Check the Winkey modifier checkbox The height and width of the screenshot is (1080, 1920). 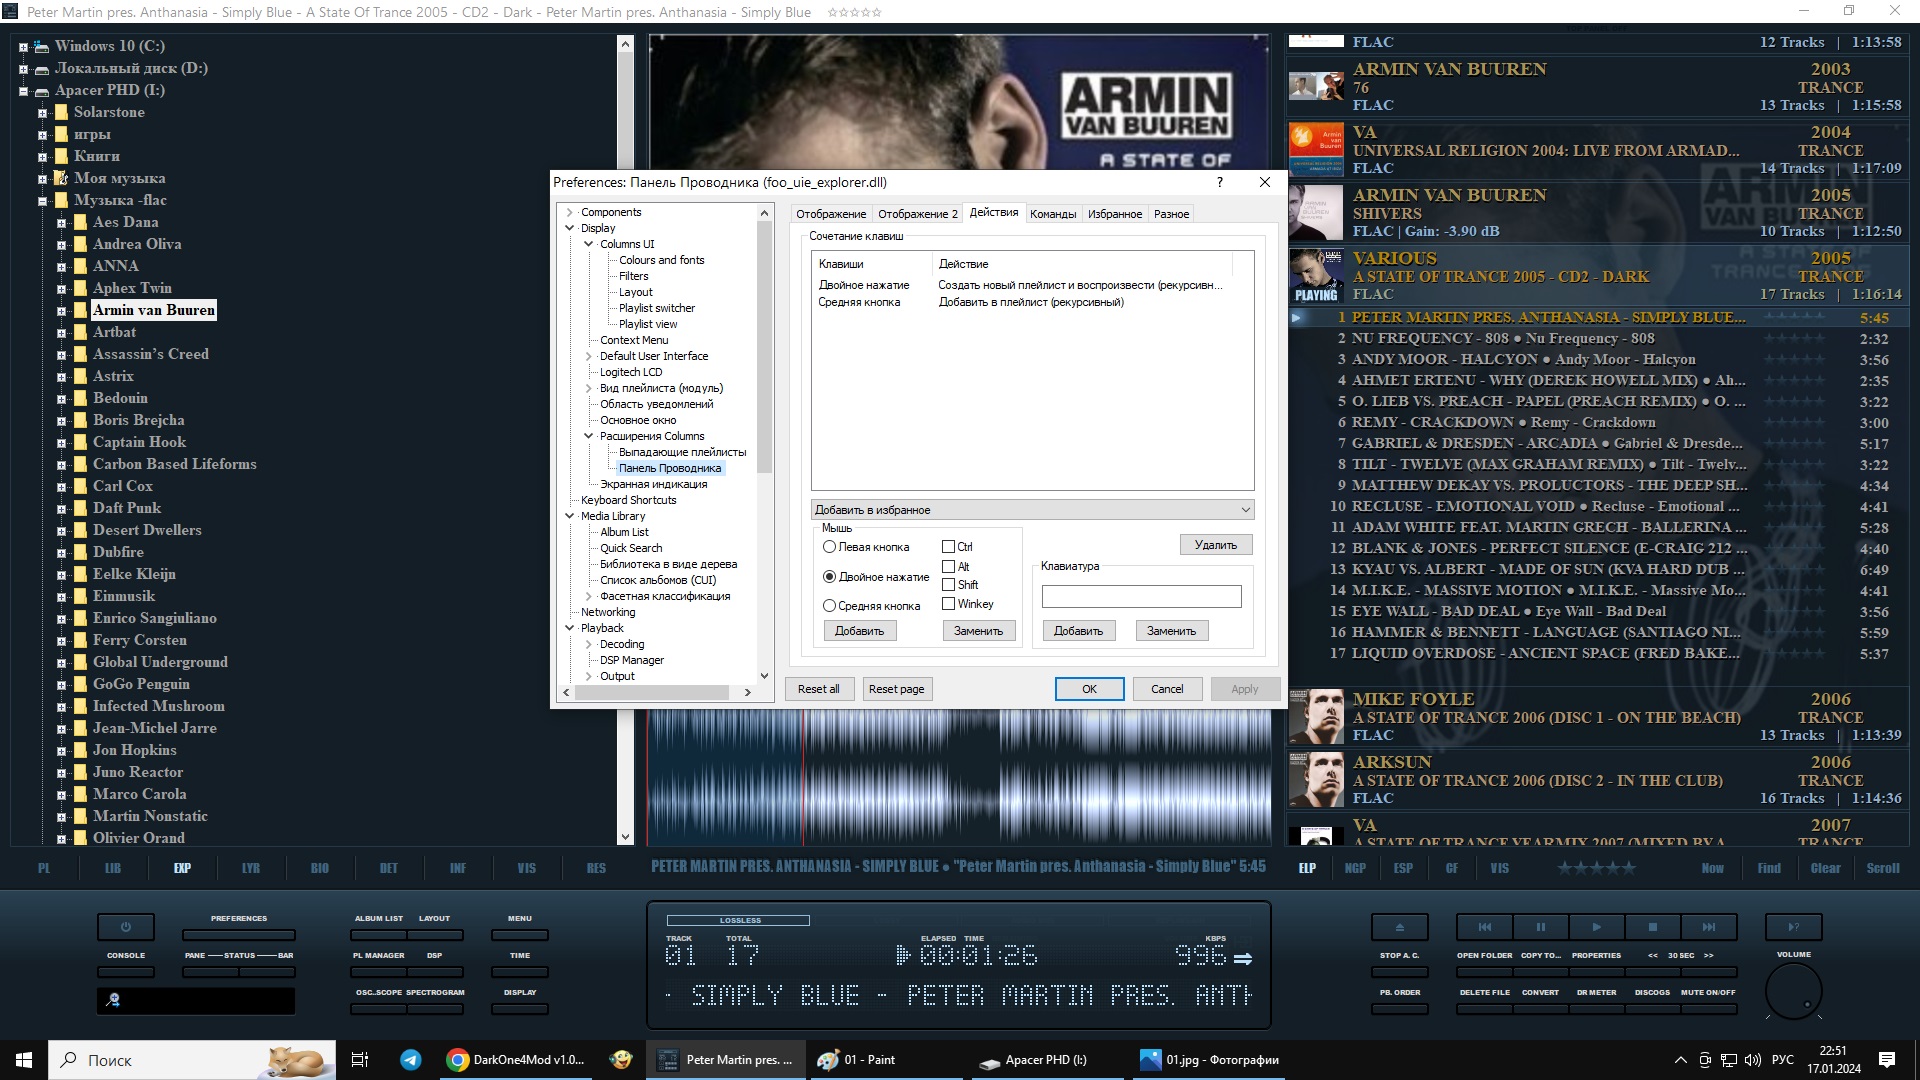coord(948,604)
